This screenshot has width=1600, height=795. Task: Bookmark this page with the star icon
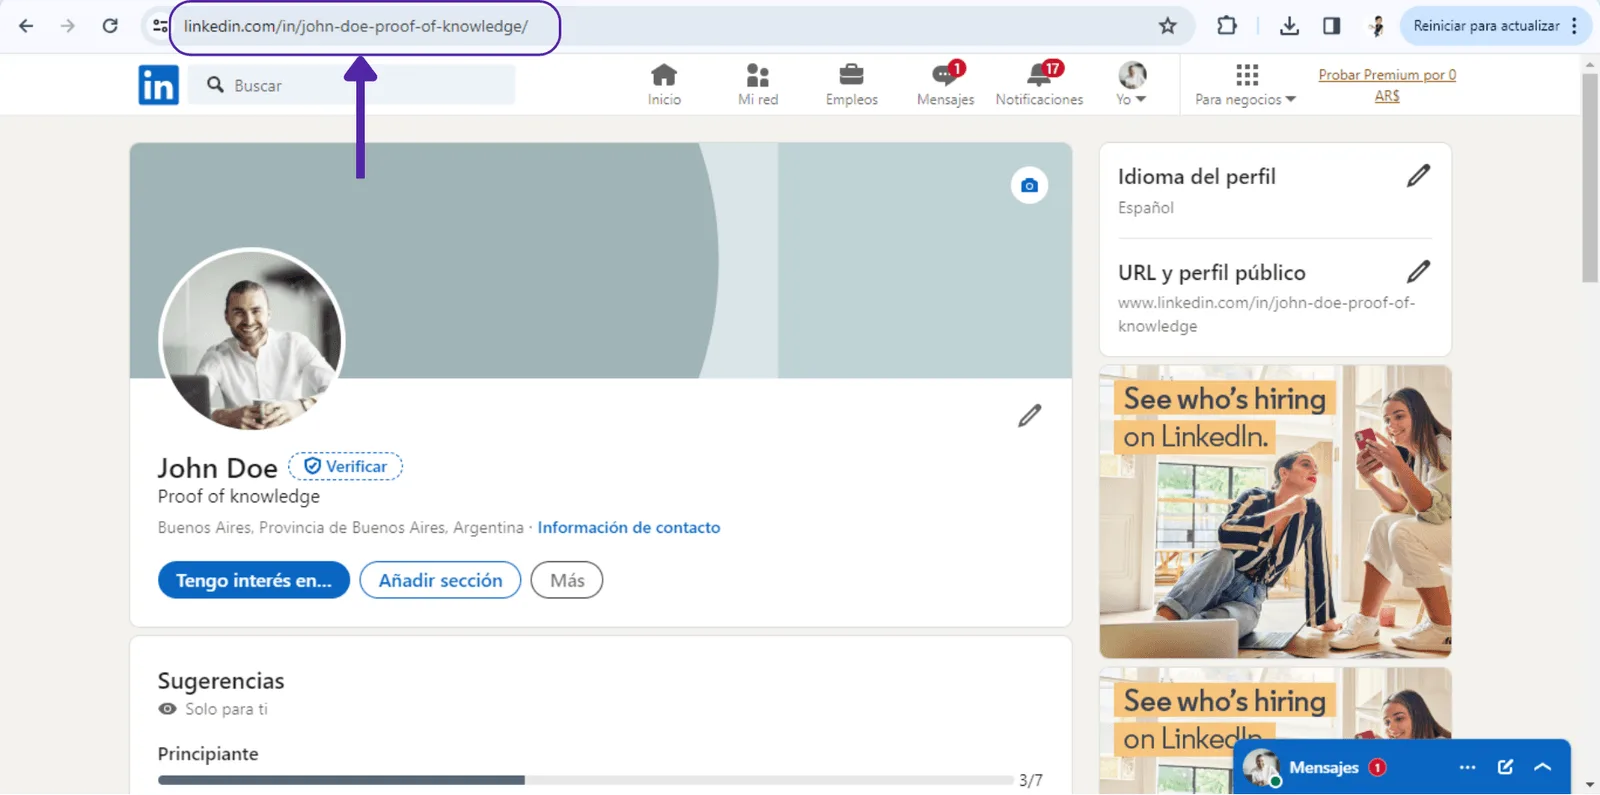[1167, 26]
